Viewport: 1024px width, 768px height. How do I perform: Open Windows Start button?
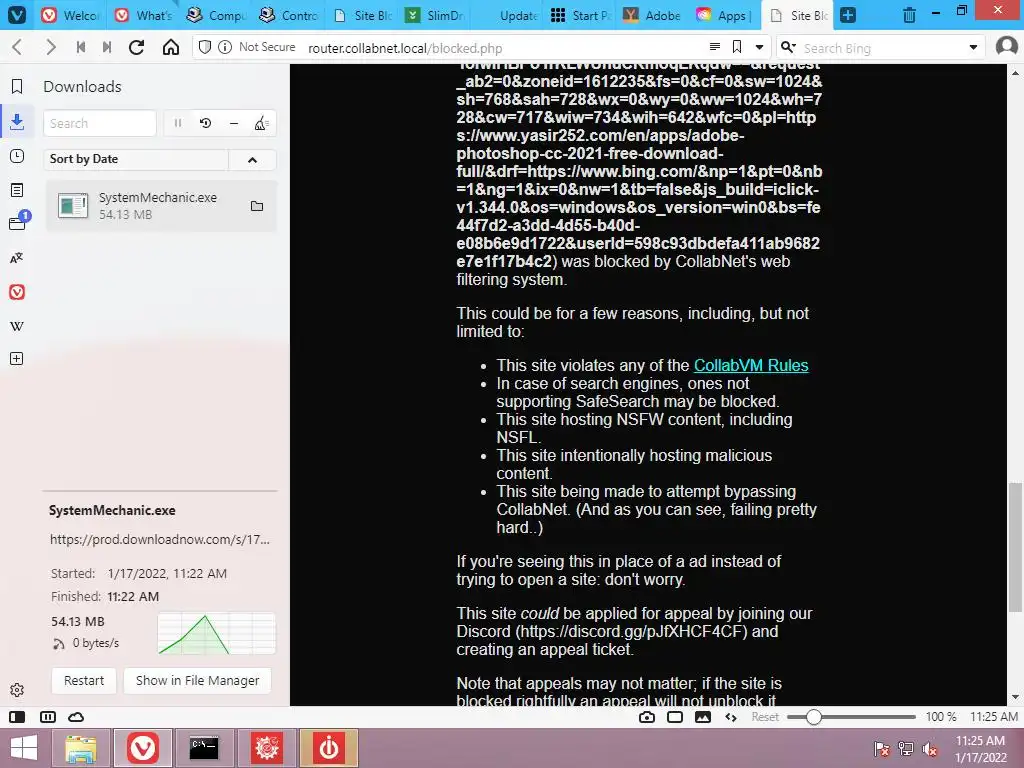point(24,748)
